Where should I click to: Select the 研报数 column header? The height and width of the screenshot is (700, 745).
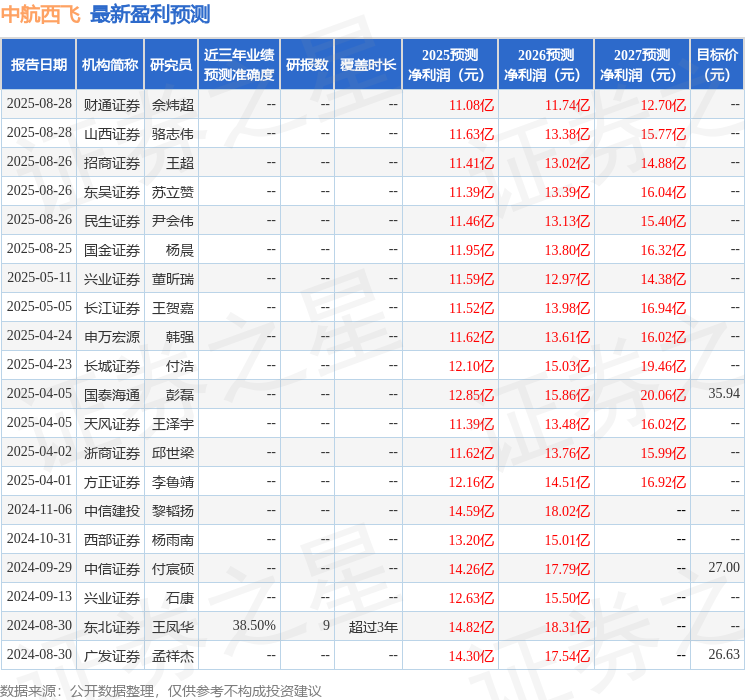tap(307, 65)
